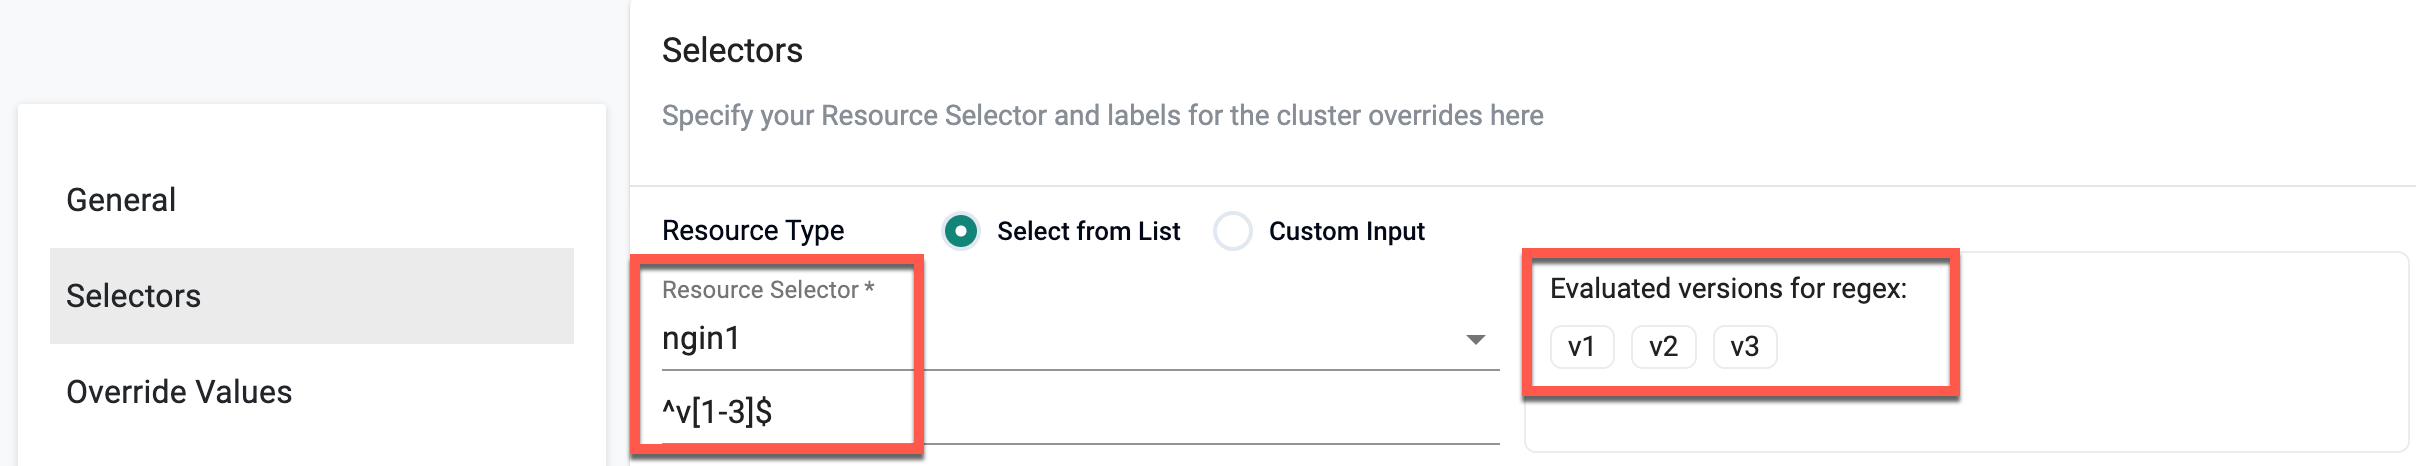Open the Resource Selector field showing ngin1
2416x466 pixels.
click(1050, 339)
